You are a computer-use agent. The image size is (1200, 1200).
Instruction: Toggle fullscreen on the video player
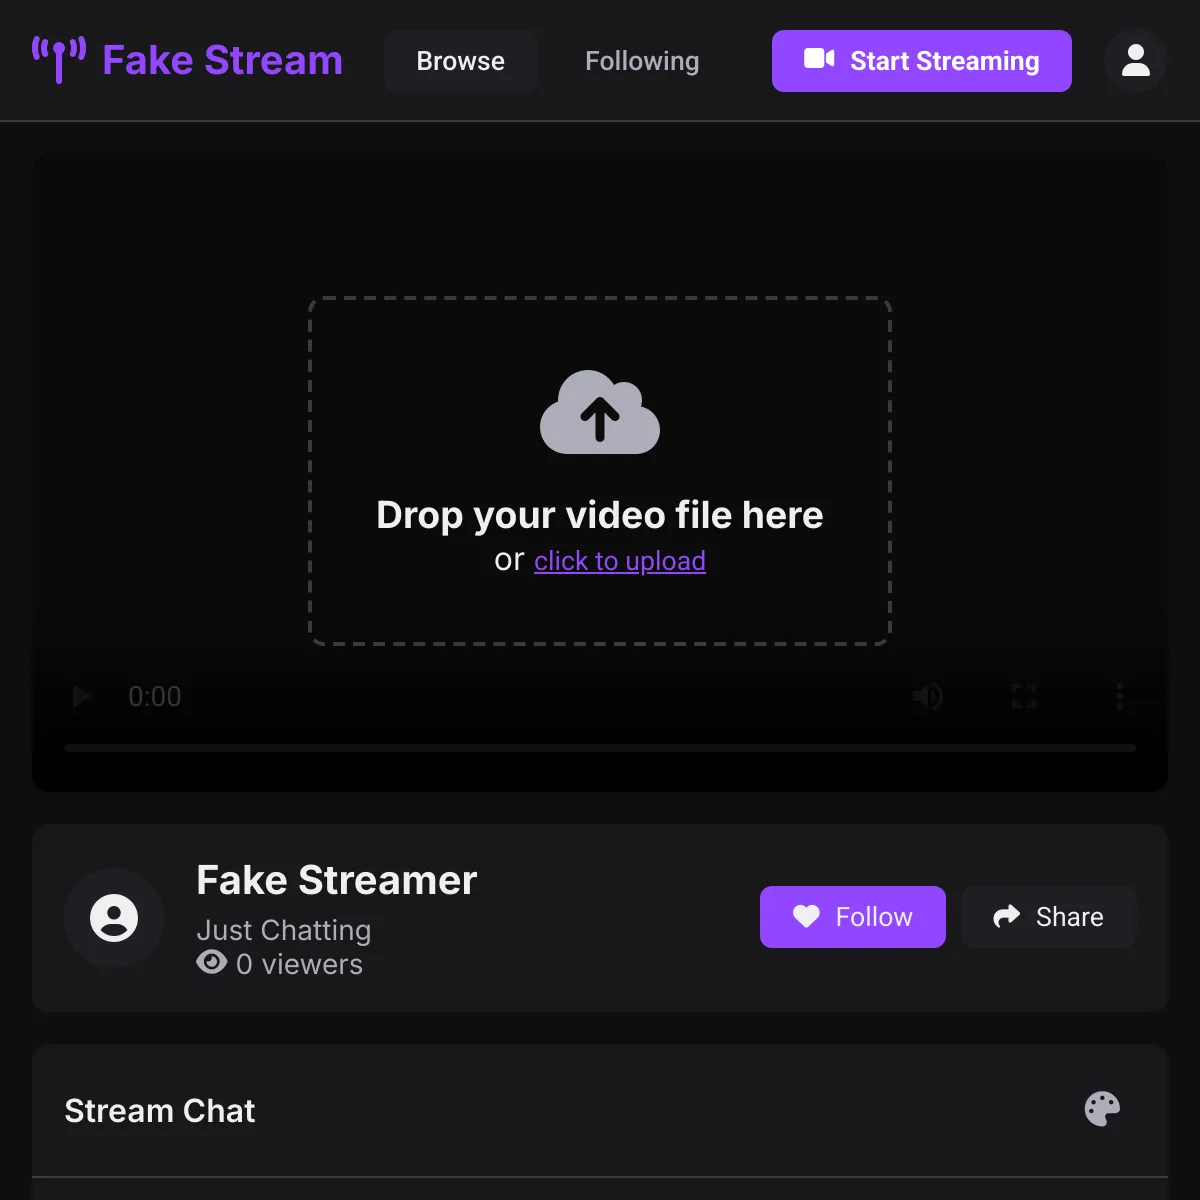(x=1023, y=697)
